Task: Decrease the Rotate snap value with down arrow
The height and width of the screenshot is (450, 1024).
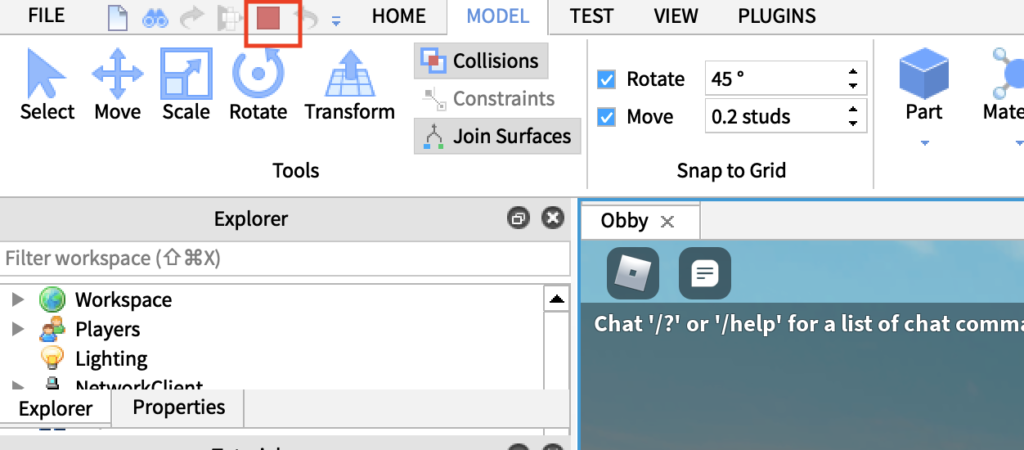Action: (852, 86)
